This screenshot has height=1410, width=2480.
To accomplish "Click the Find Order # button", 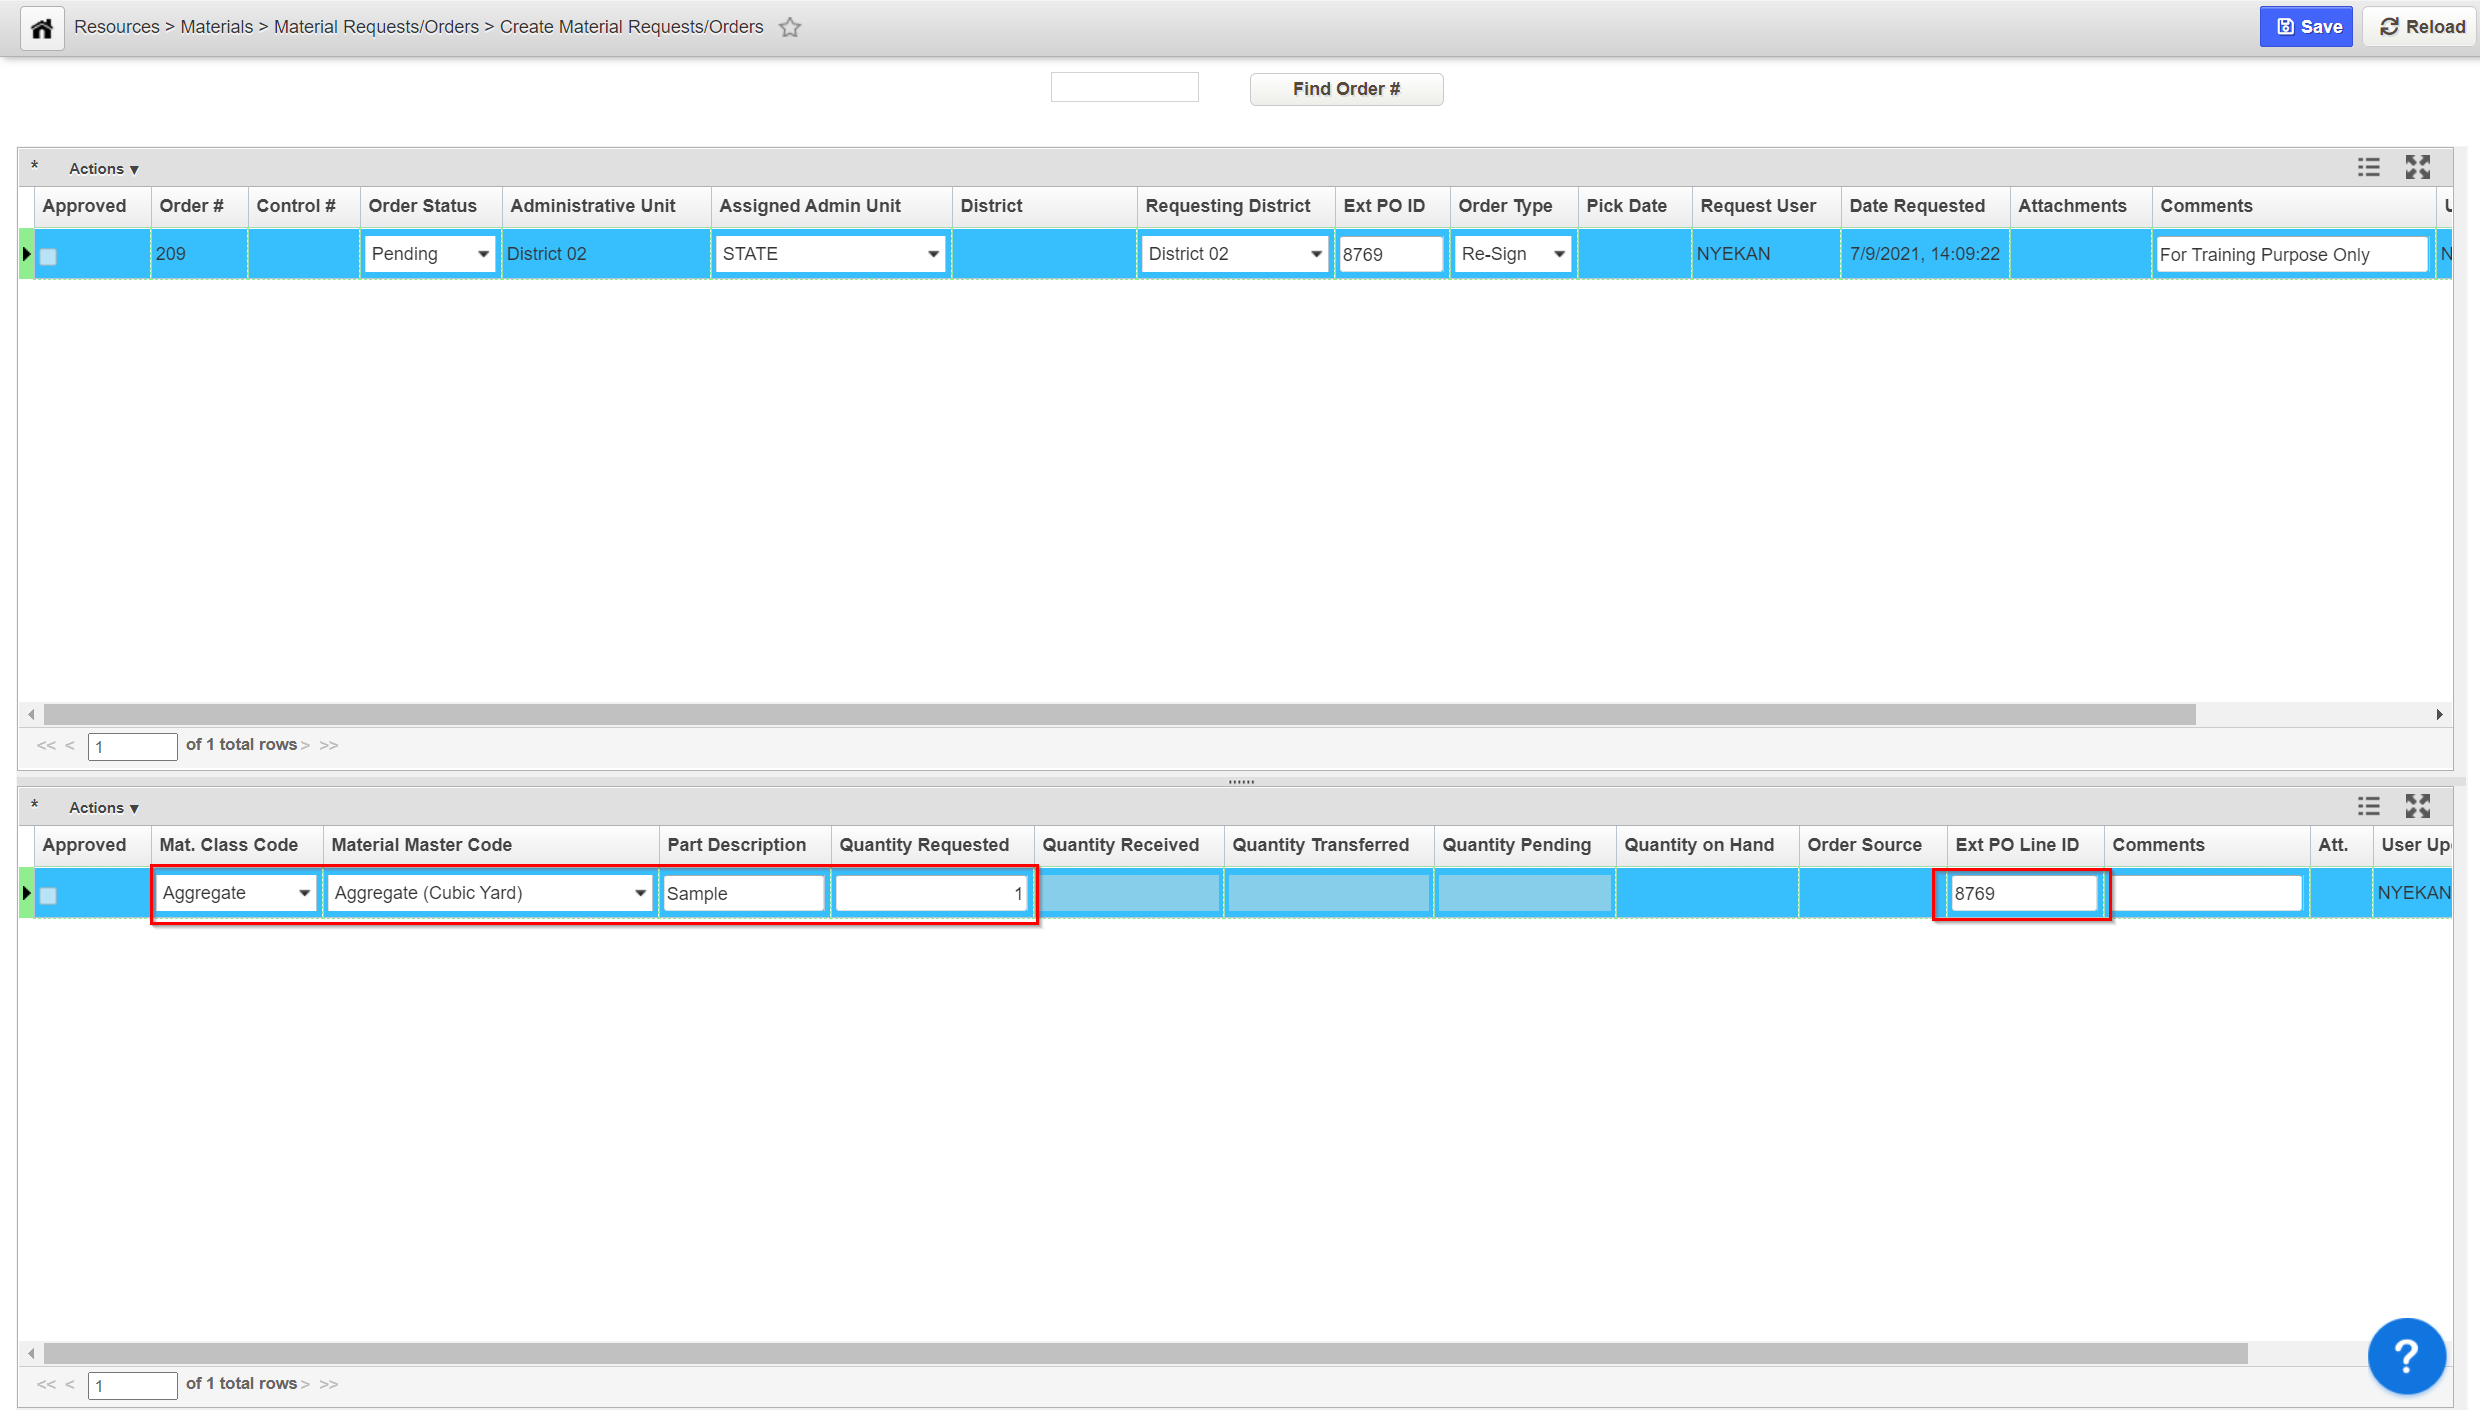I will coord(1346,89).
